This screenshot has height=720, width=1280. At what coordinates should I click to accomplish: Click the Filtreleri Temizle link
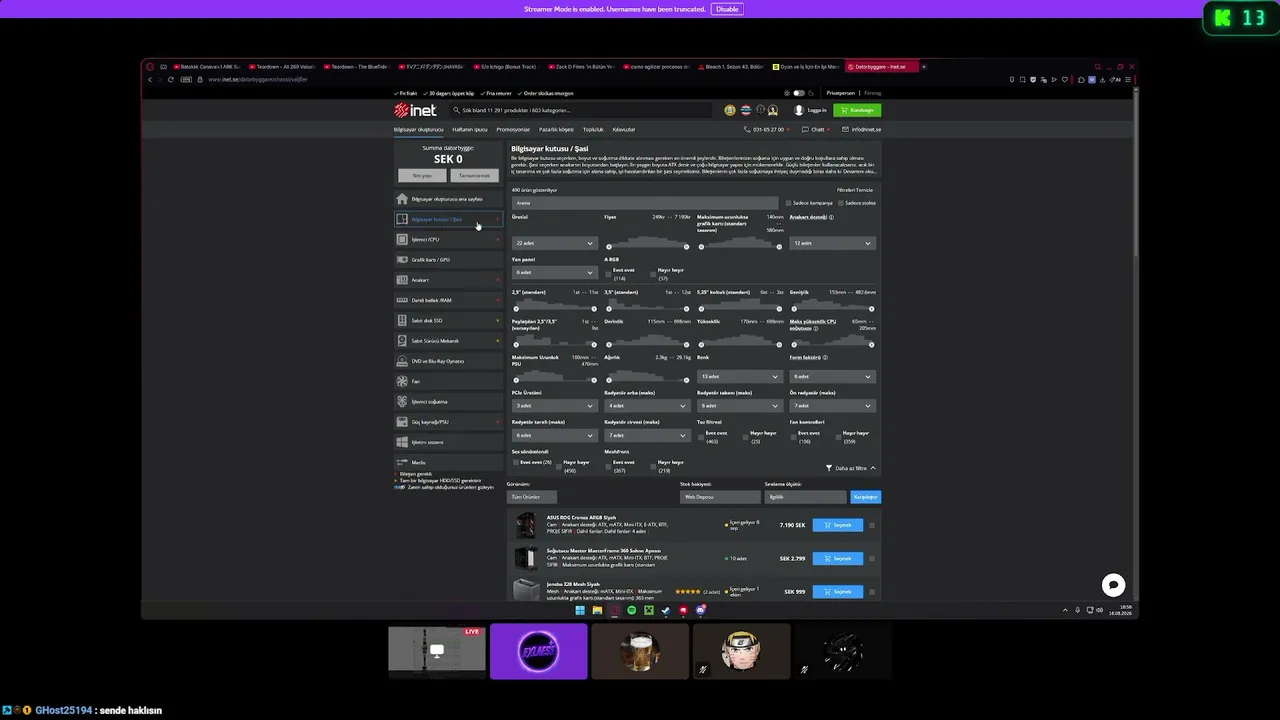tap(855, 190)
